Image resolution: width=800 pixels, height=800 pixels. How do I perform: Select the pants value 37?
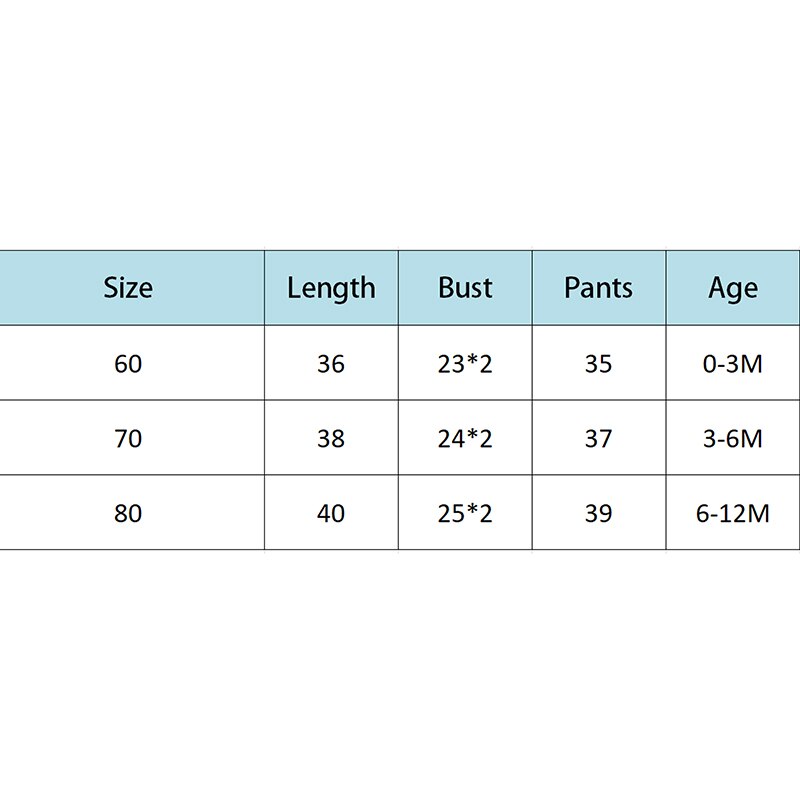[x=598, y=438]
